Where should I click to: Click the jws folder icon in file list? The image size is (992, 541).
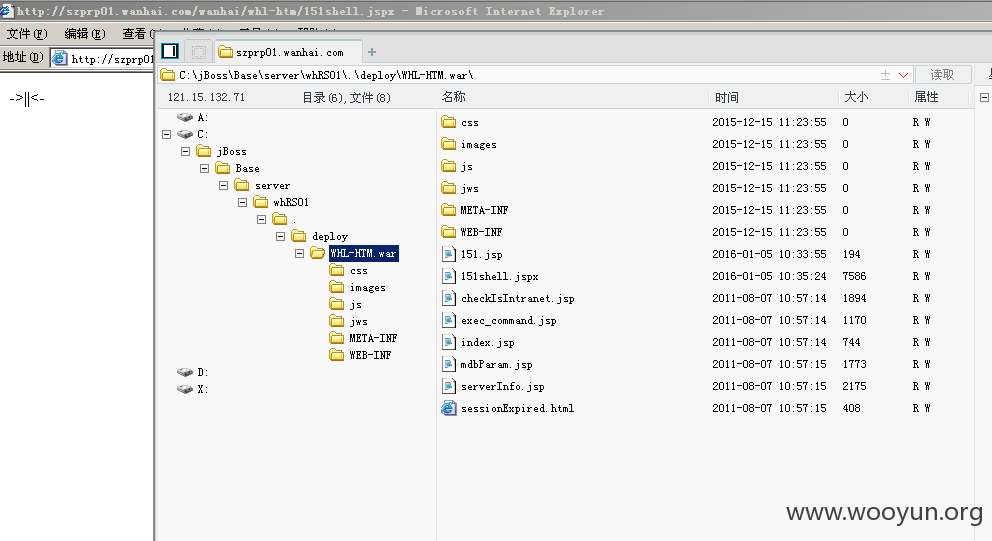click(449, 188)
